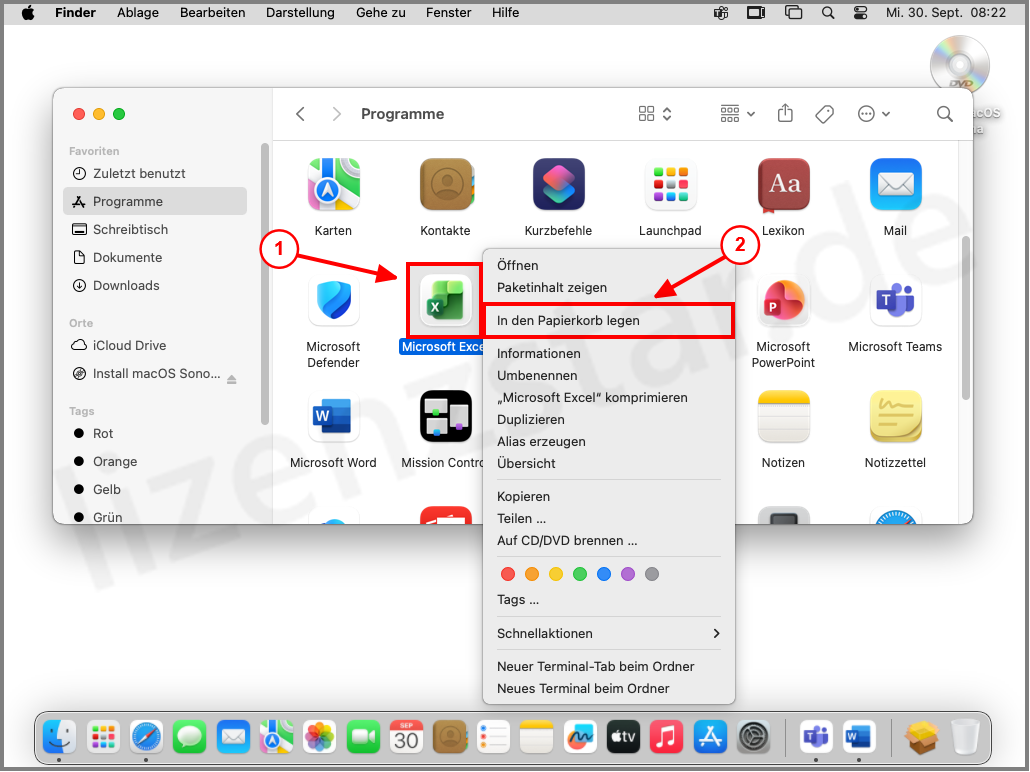This screenshot has height=772, width=1030.
Task: Apply the blue tag color dot
Action: point(604,574)
